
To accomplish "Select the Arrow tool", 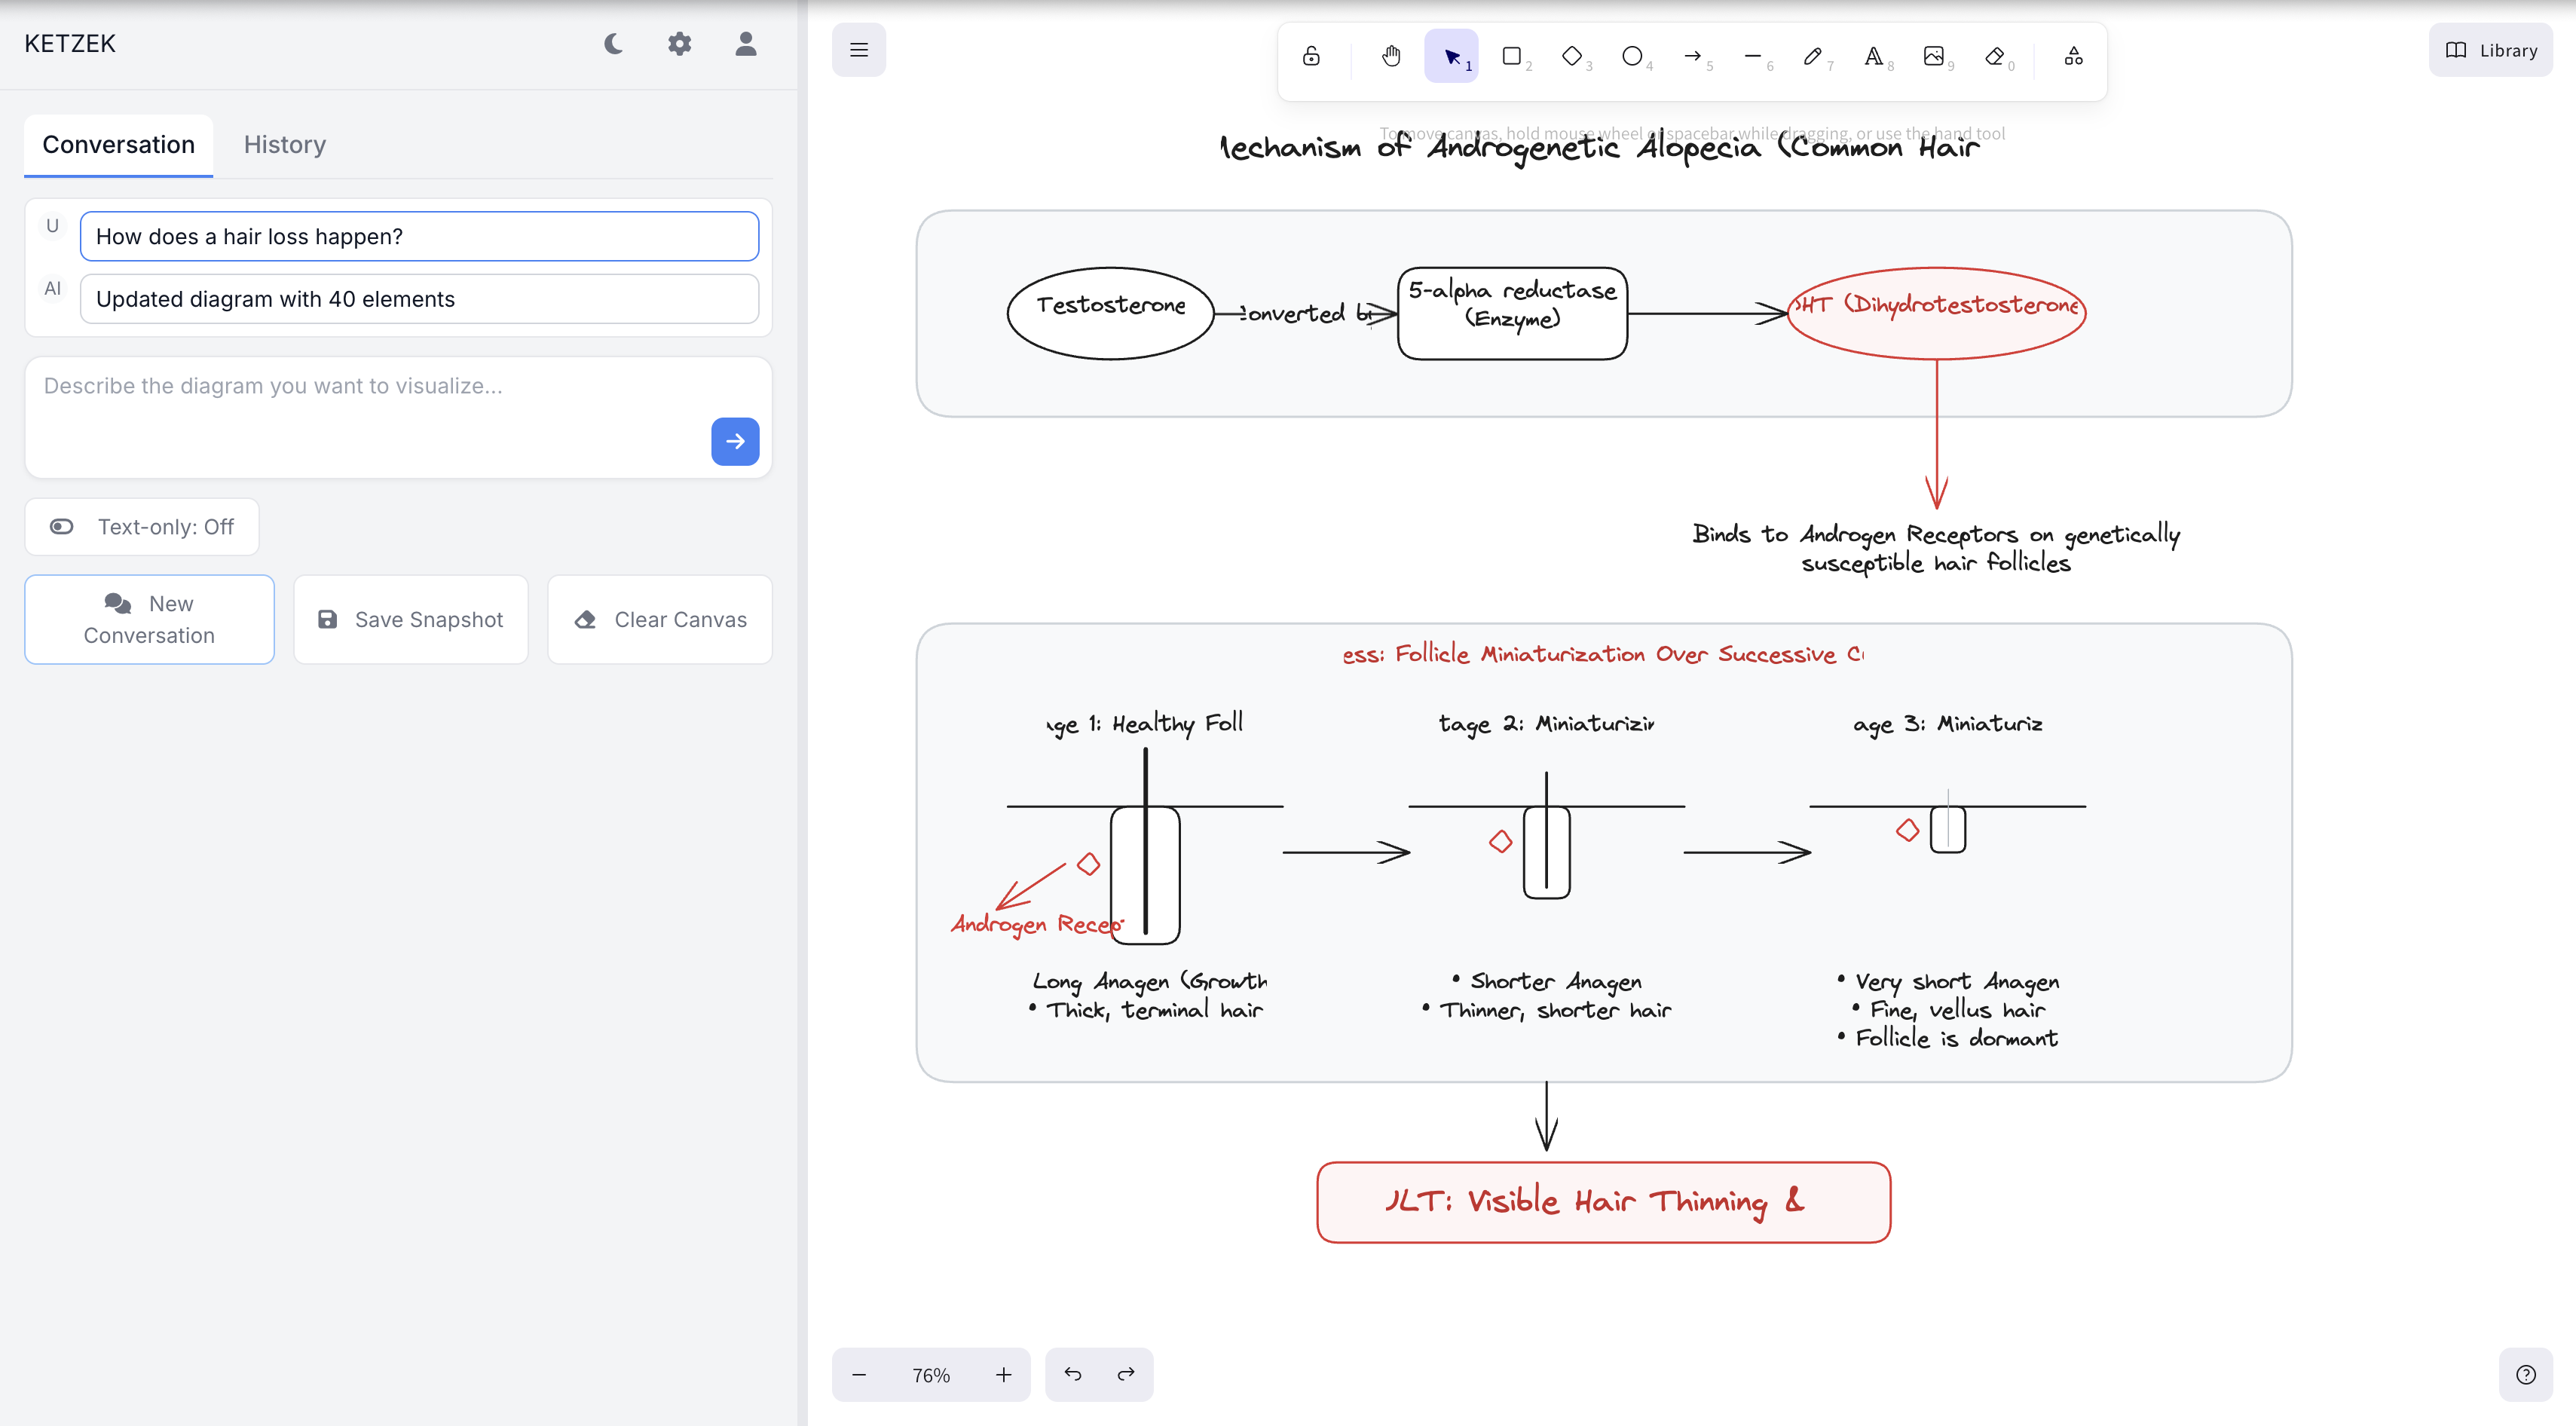I will click(1692, 56).
